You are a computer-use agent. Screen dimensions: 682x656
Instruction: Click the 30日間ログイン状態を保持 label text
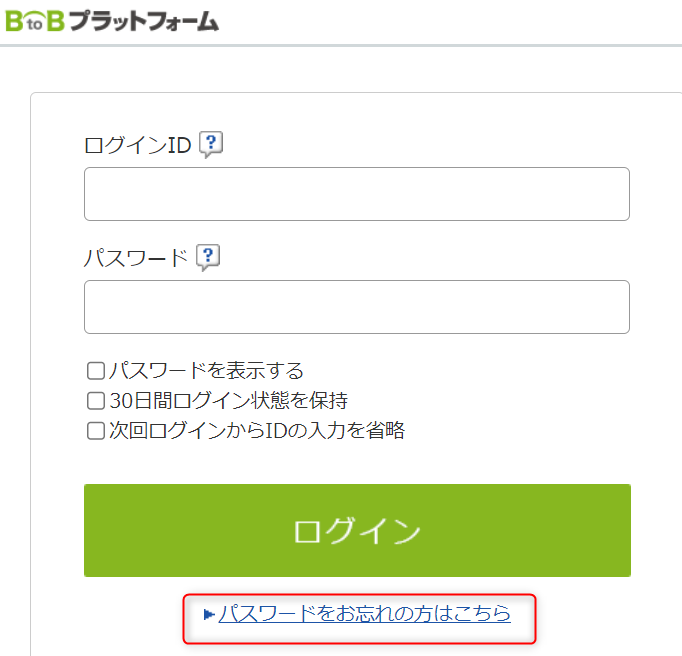[228, 402]
